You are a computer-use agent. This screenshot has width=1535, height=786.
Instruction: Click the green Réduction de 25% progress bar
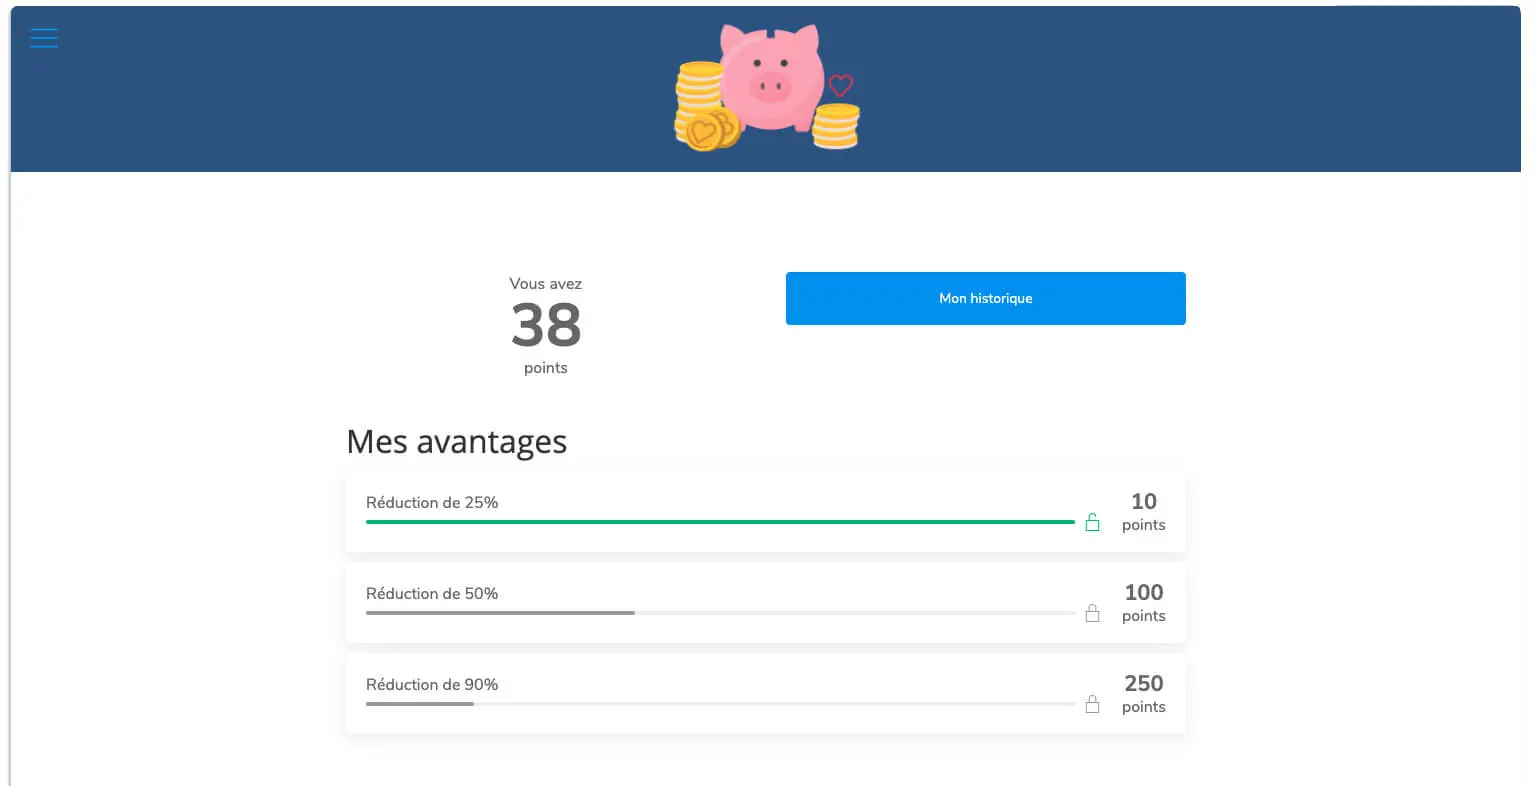coord(720,522)
